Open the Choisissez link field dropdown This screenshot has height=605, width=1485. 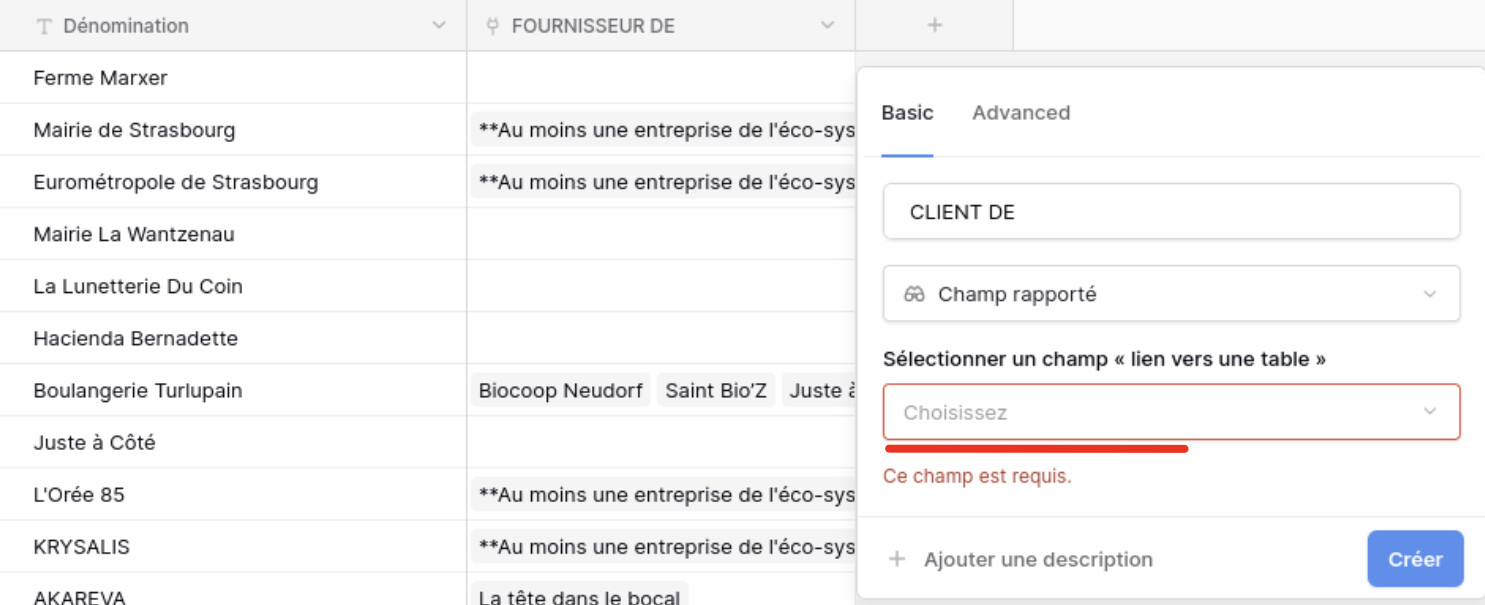[x=1170, y=412]
